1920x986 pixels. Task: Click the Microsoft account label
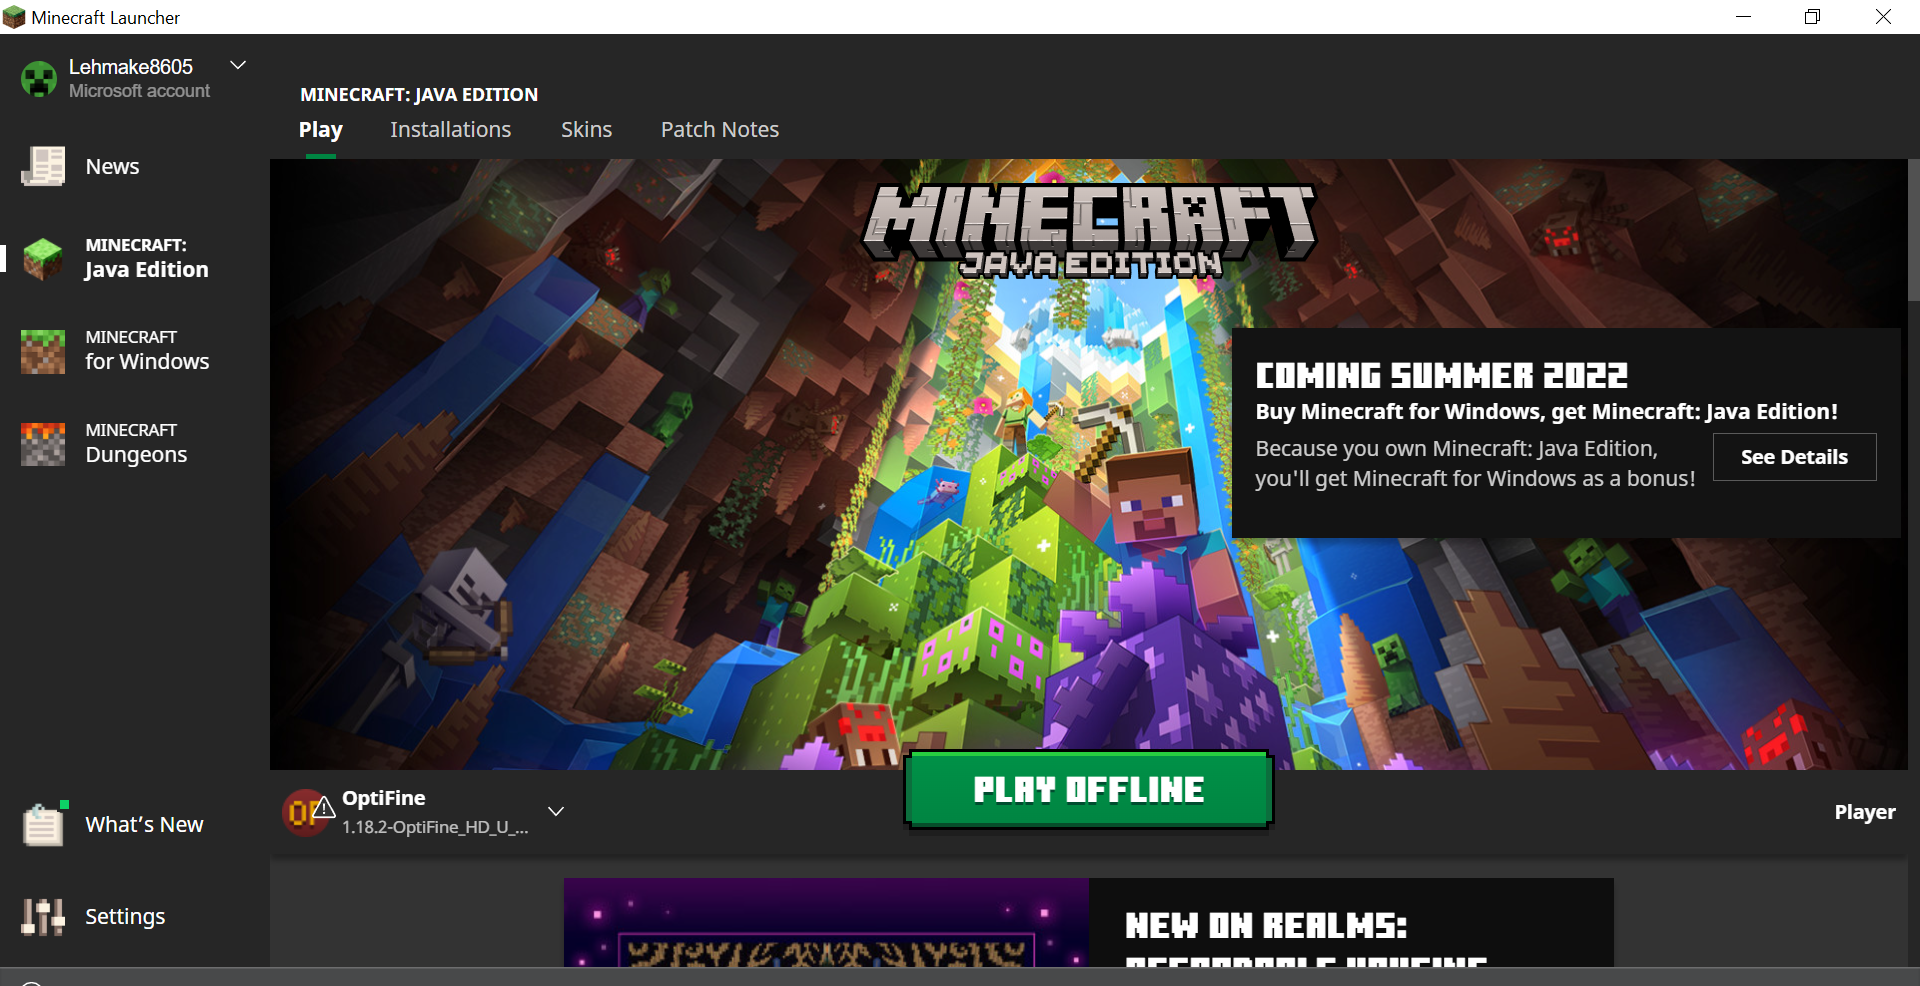(x=139, y=91)
